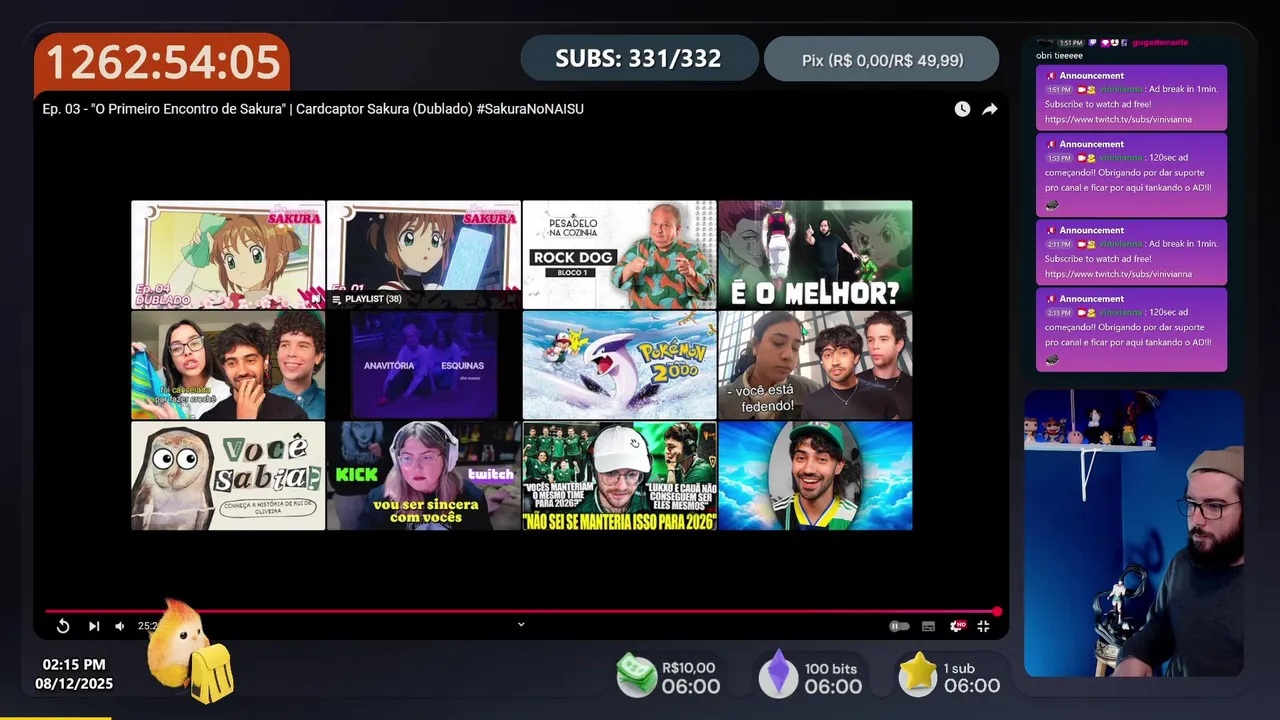The height and width of the screenshot is (720, 1280).
Task: Click vinivianna name in the 1:53 PM announcement
Action: click(x=1121, y=158)
